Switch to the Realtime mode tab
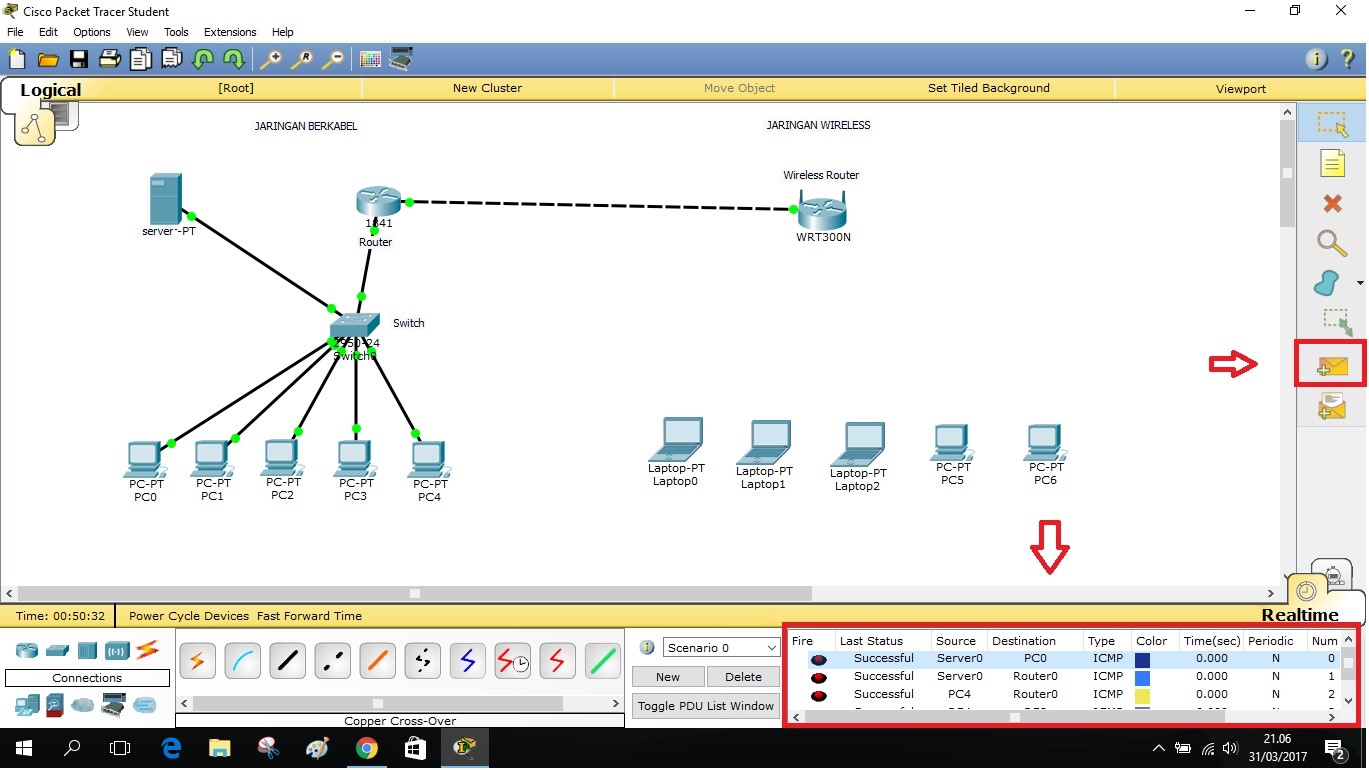 (1299, 615)
